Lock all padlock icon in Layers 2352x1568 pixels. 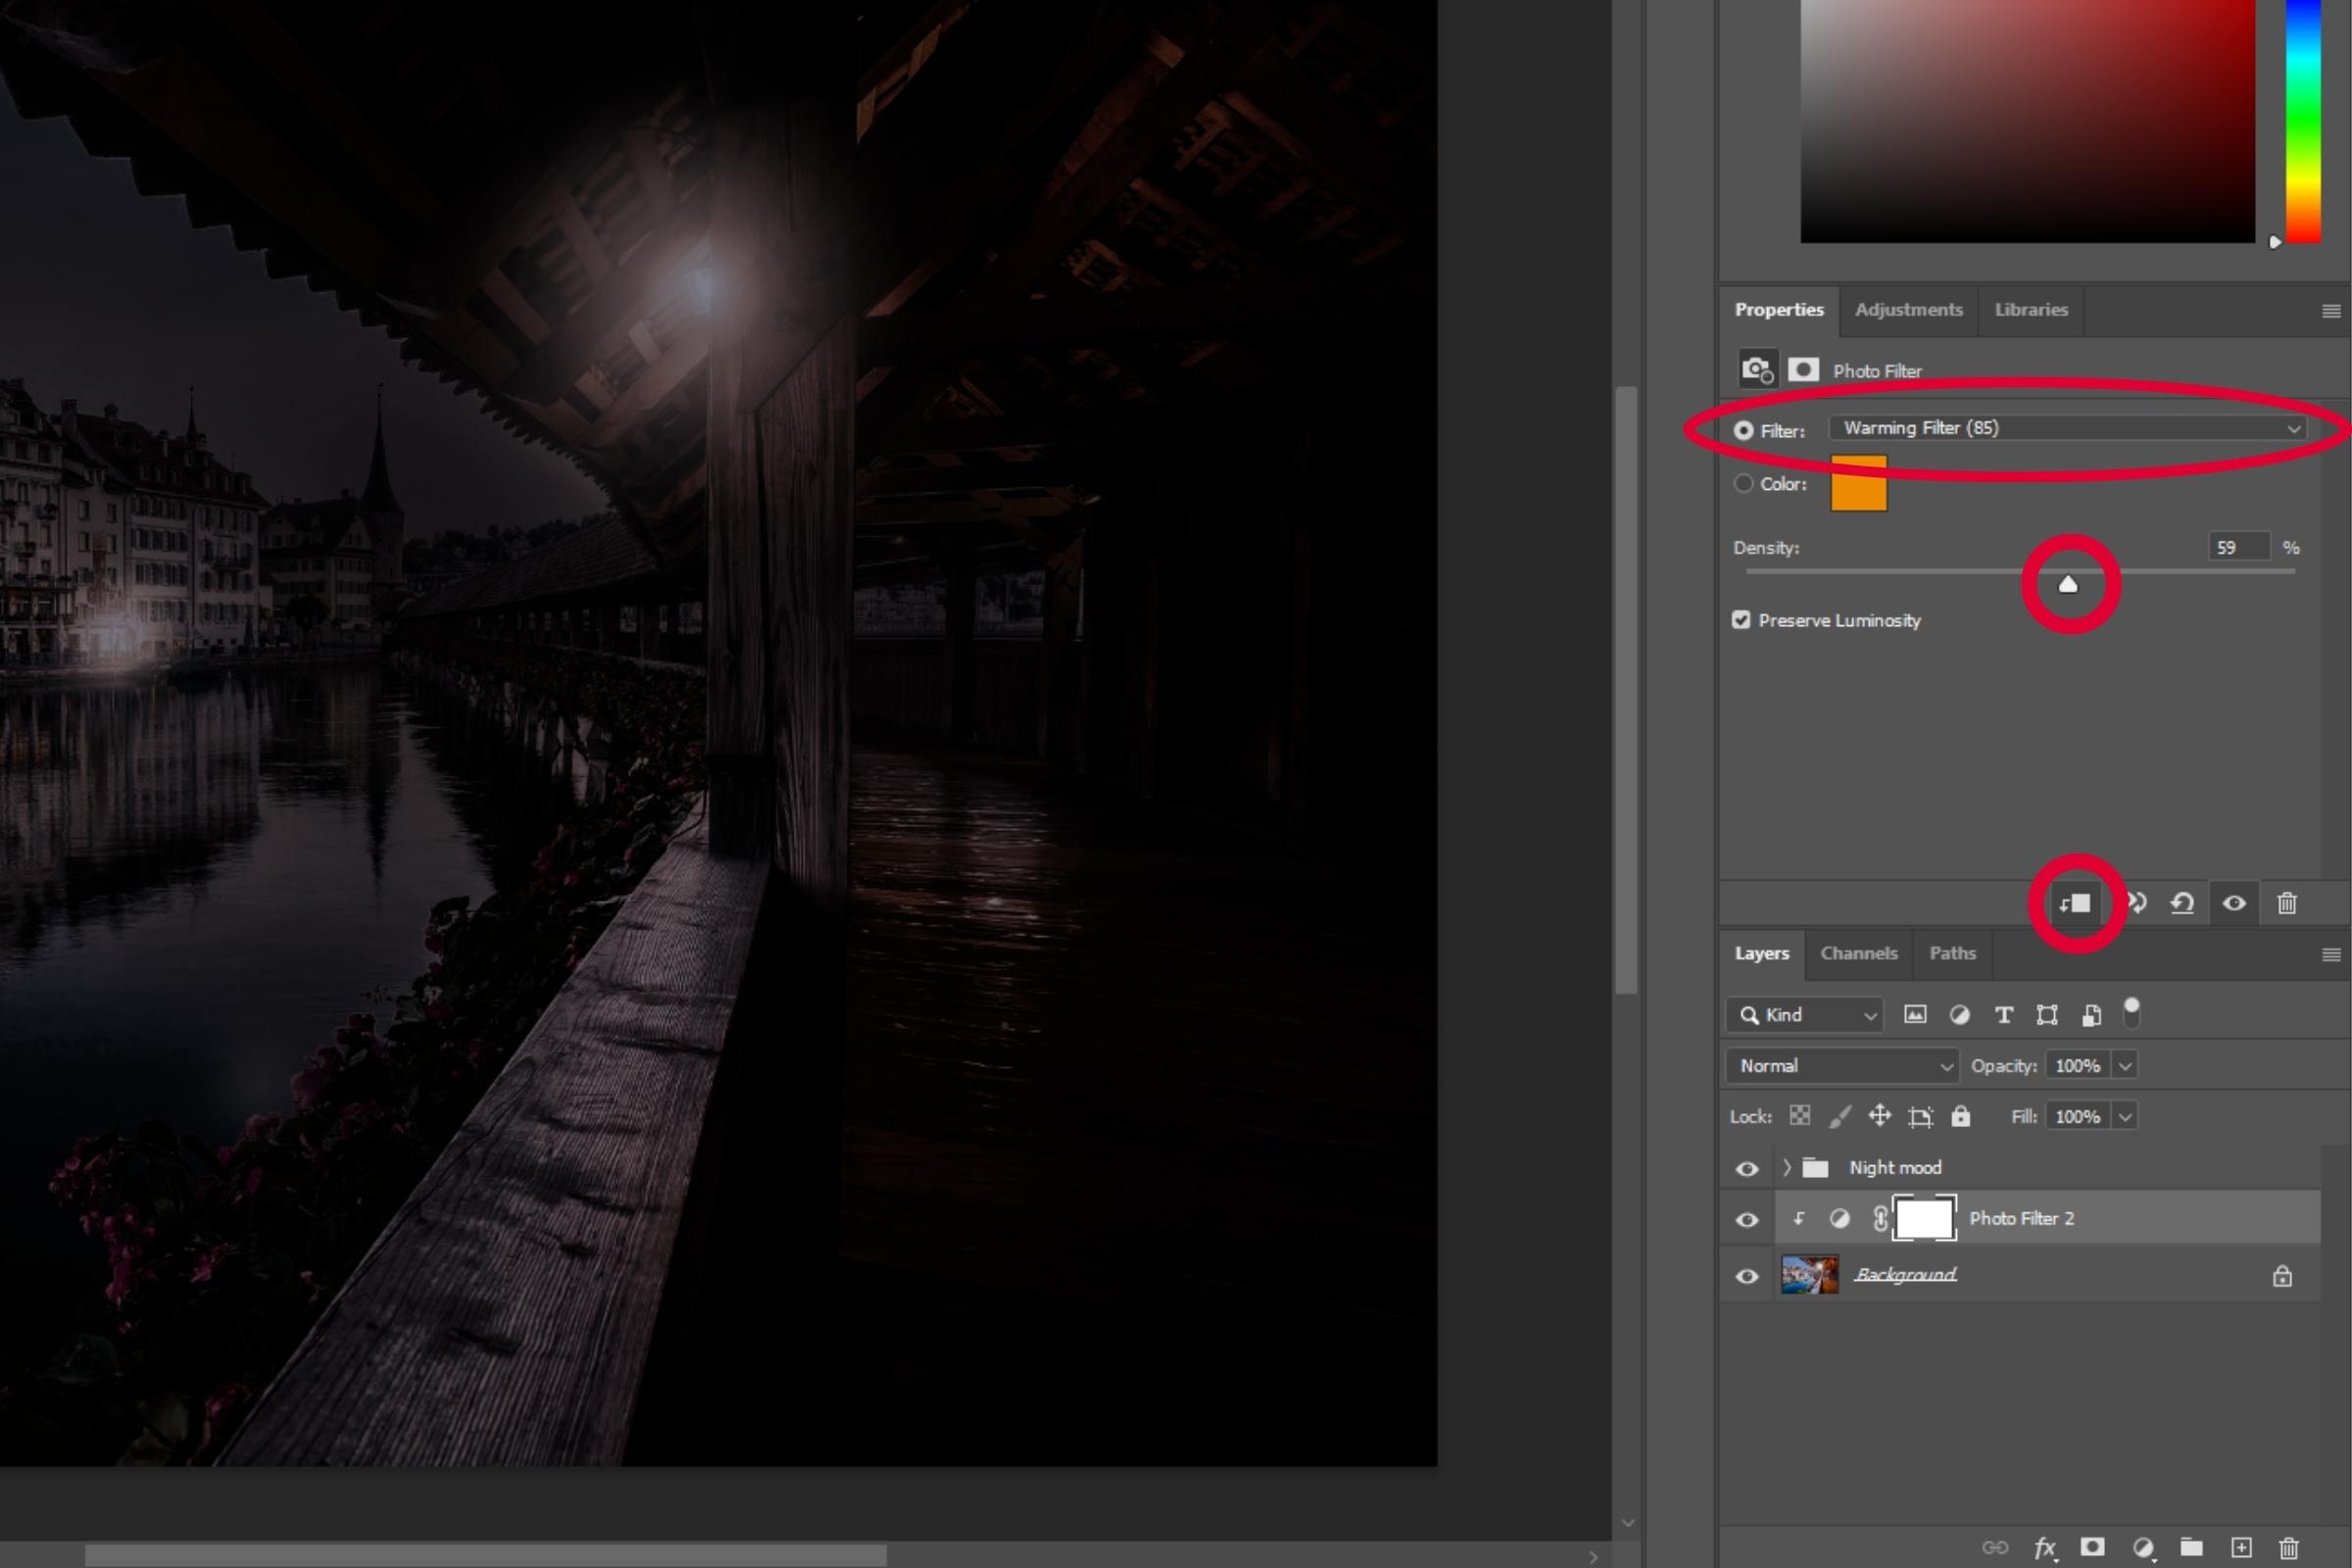pyautogui.click(x=1961, y=1116)
